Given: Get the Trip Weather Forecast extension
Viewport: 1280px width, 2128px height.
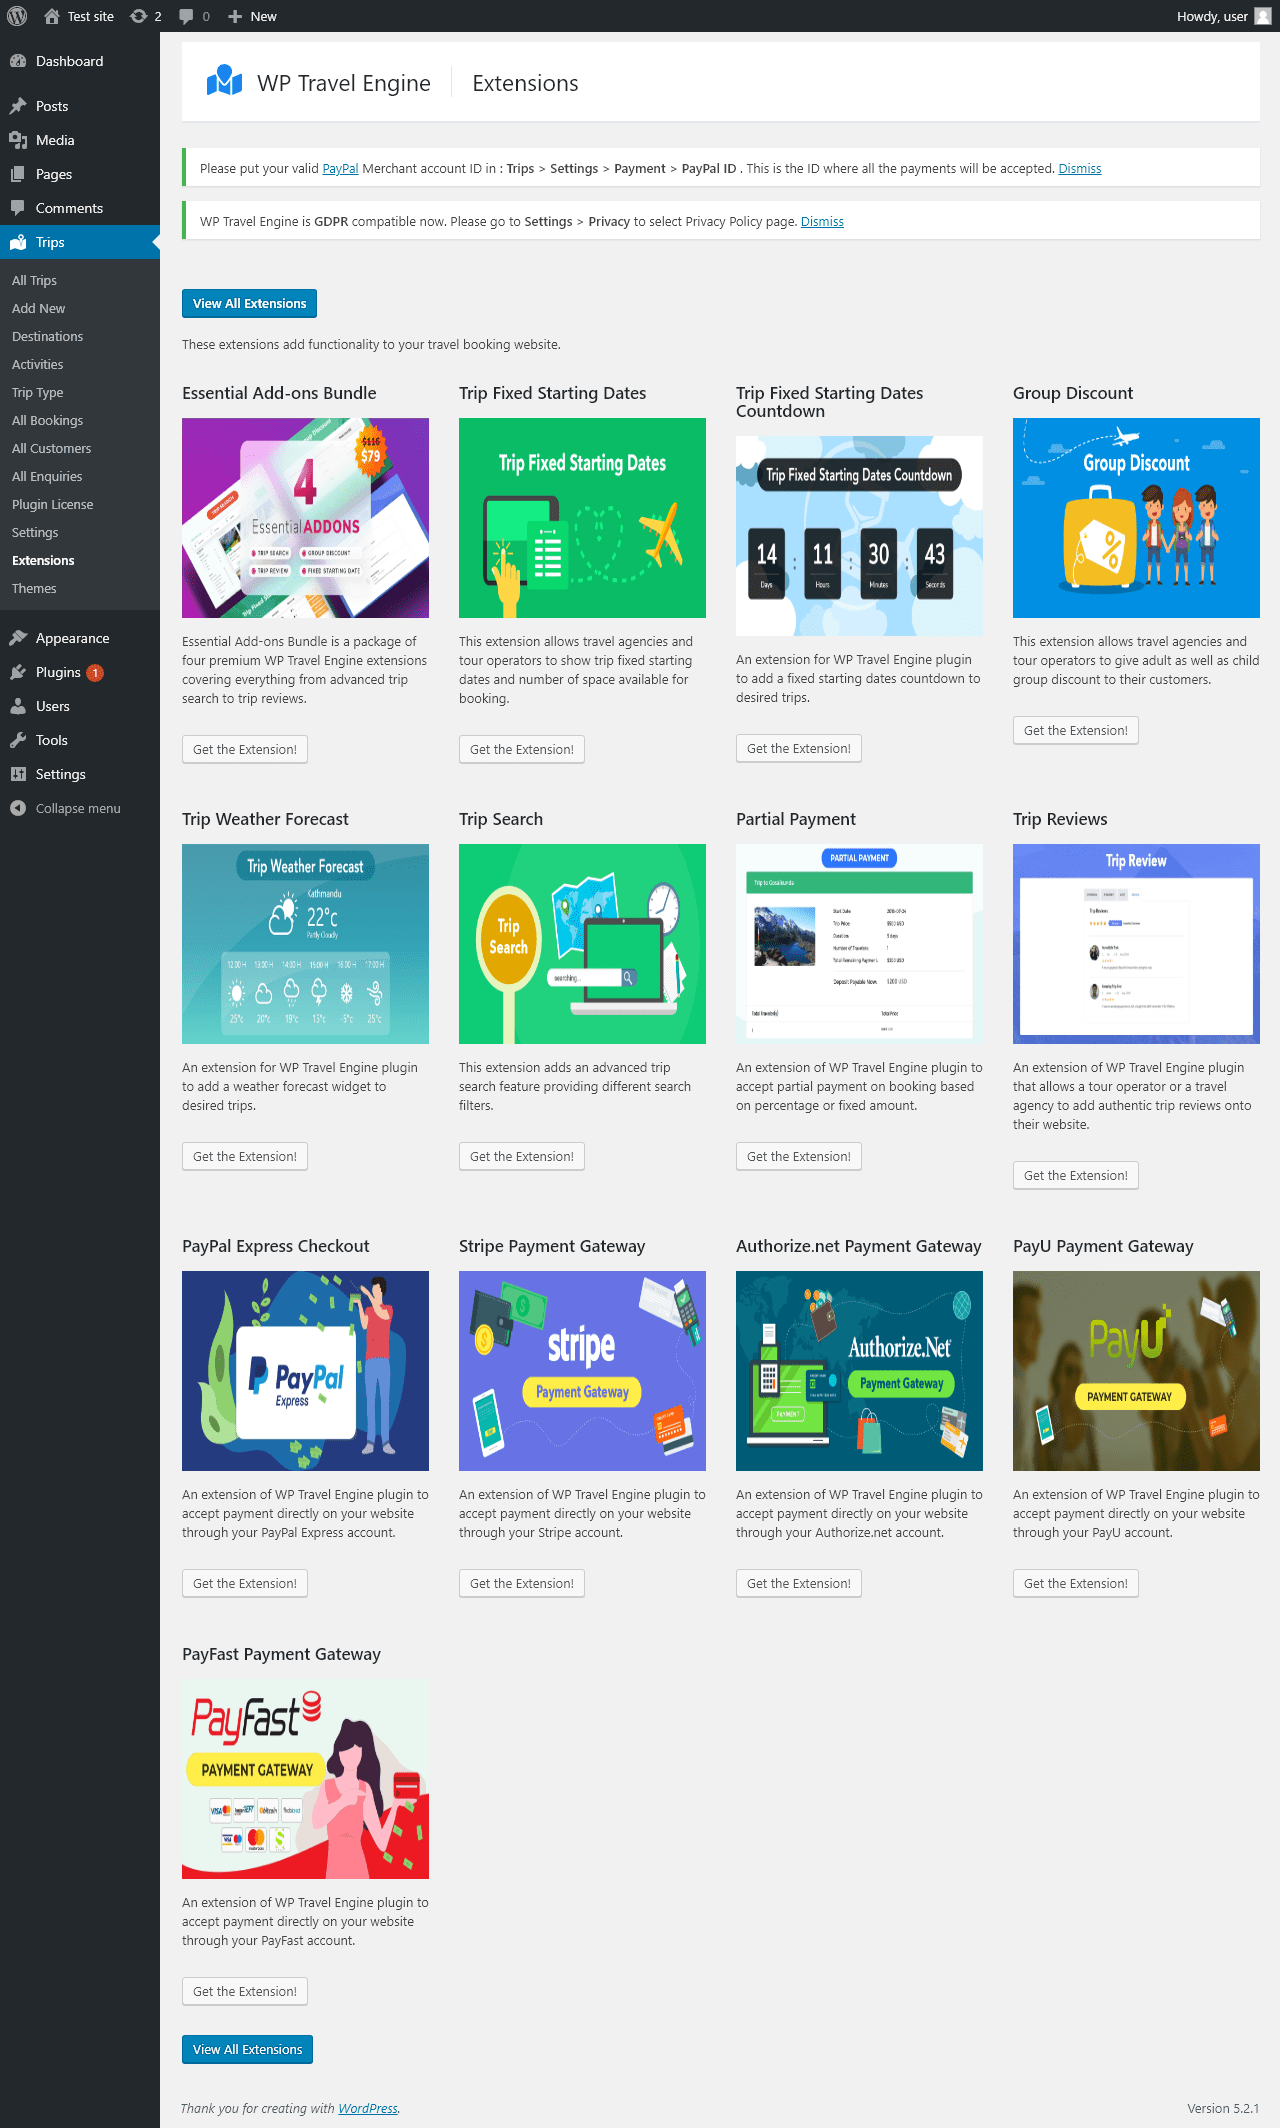Looking at the screenshot, I should click(x=245, y=1156).
